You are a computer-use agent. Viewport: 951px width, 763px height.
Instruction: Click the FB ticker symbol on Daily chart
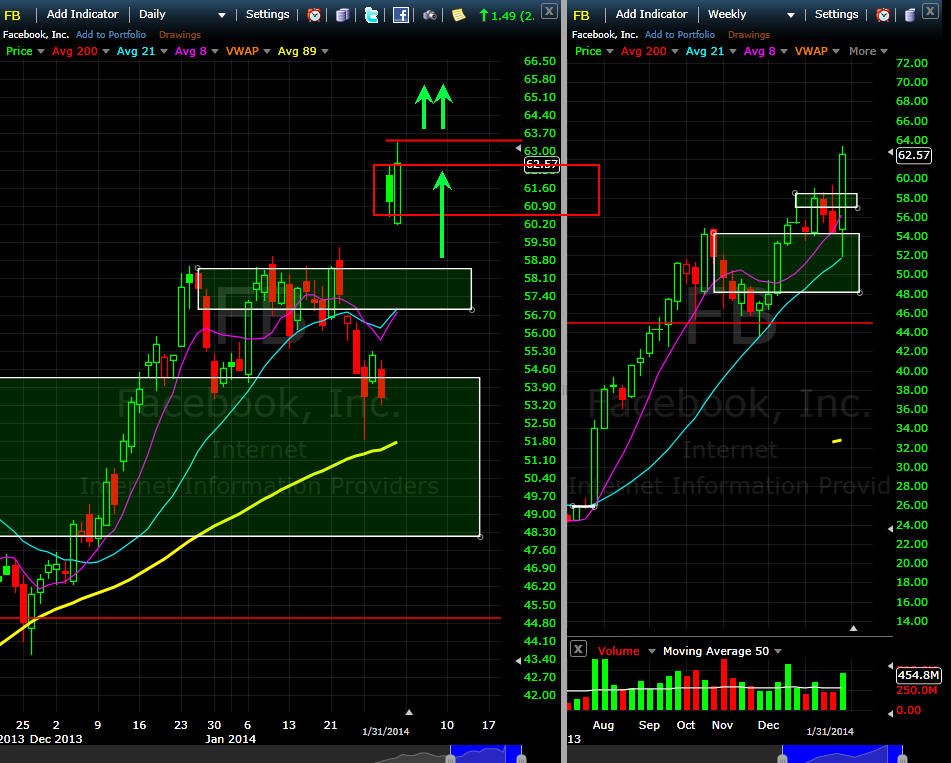[x=12, y=15]
